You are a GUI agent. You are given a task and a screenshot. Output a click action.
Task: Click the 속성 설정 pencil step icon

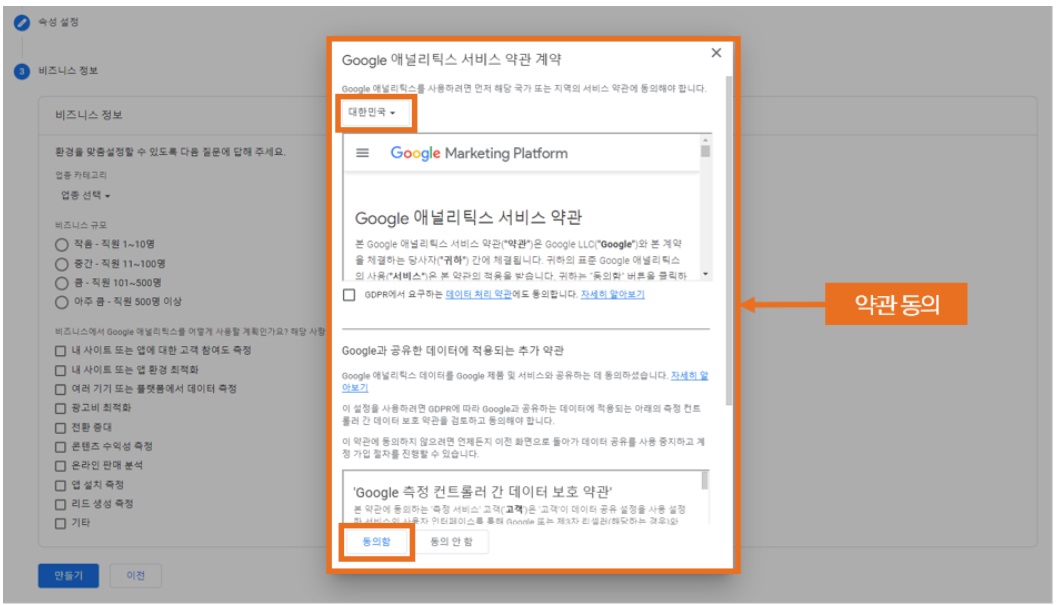tap(22, 22)
